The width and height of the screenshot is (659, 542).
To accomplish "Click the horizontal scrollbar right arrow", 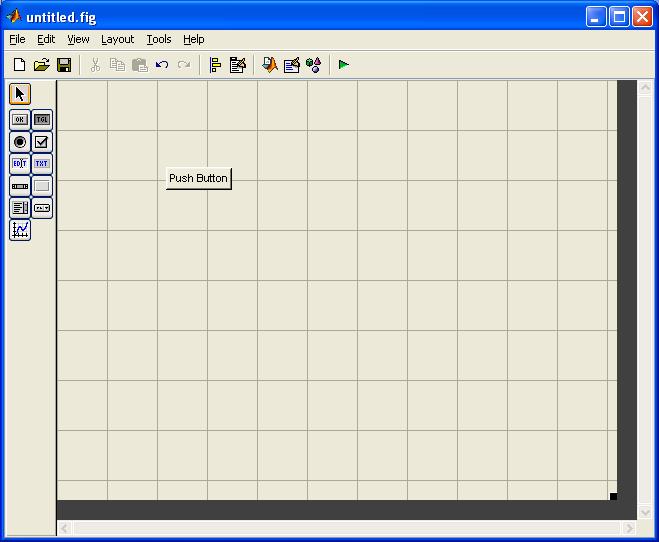I will point(629,528).
